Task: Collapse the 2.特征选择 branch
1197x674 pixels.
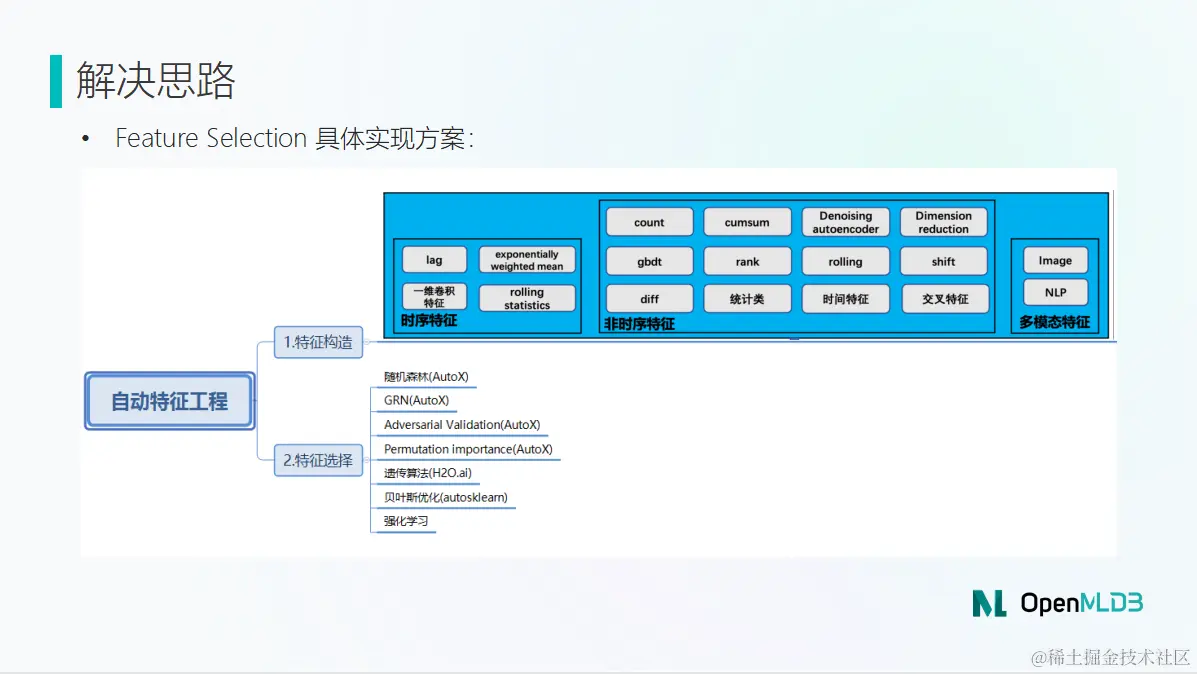Action: point(318,460)
